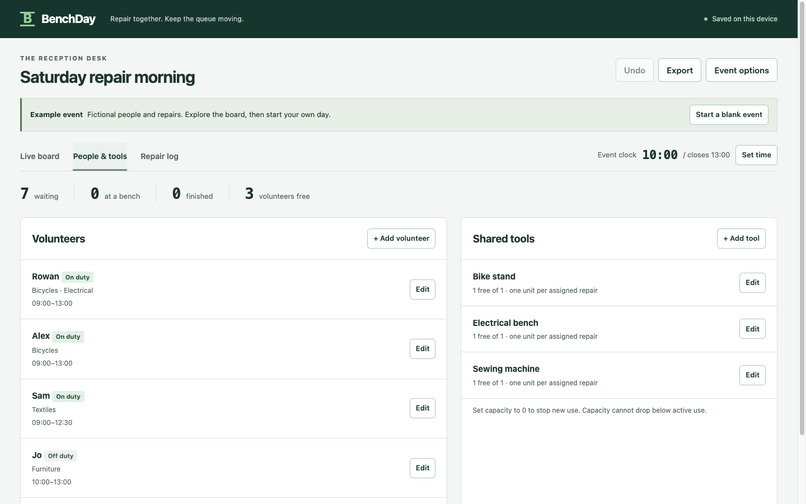Click the 'Example event' banner label
Image resolution: width=806 pixels, height=504 pixels.
[x=56, y=115]
